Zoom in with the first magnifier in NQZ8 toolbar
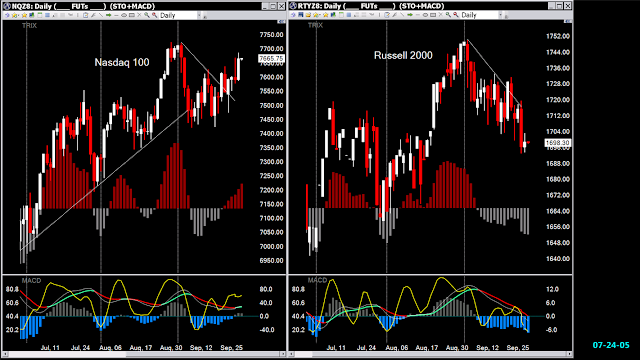This screenshot has width=640, height=360. click(147, 15)
